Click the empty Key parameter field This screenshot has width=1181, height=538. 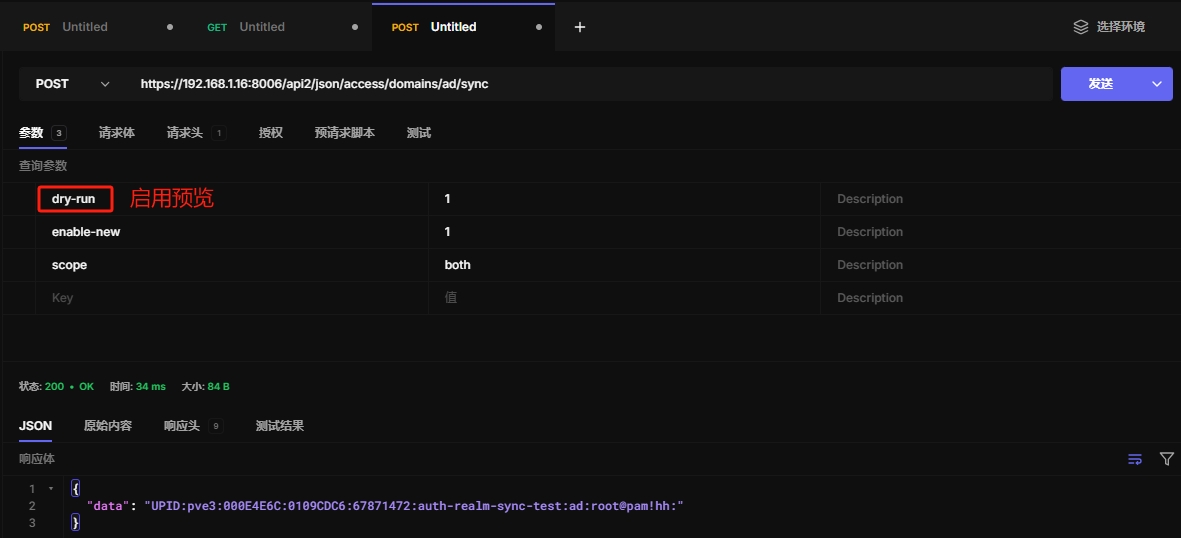pos(230,298)
